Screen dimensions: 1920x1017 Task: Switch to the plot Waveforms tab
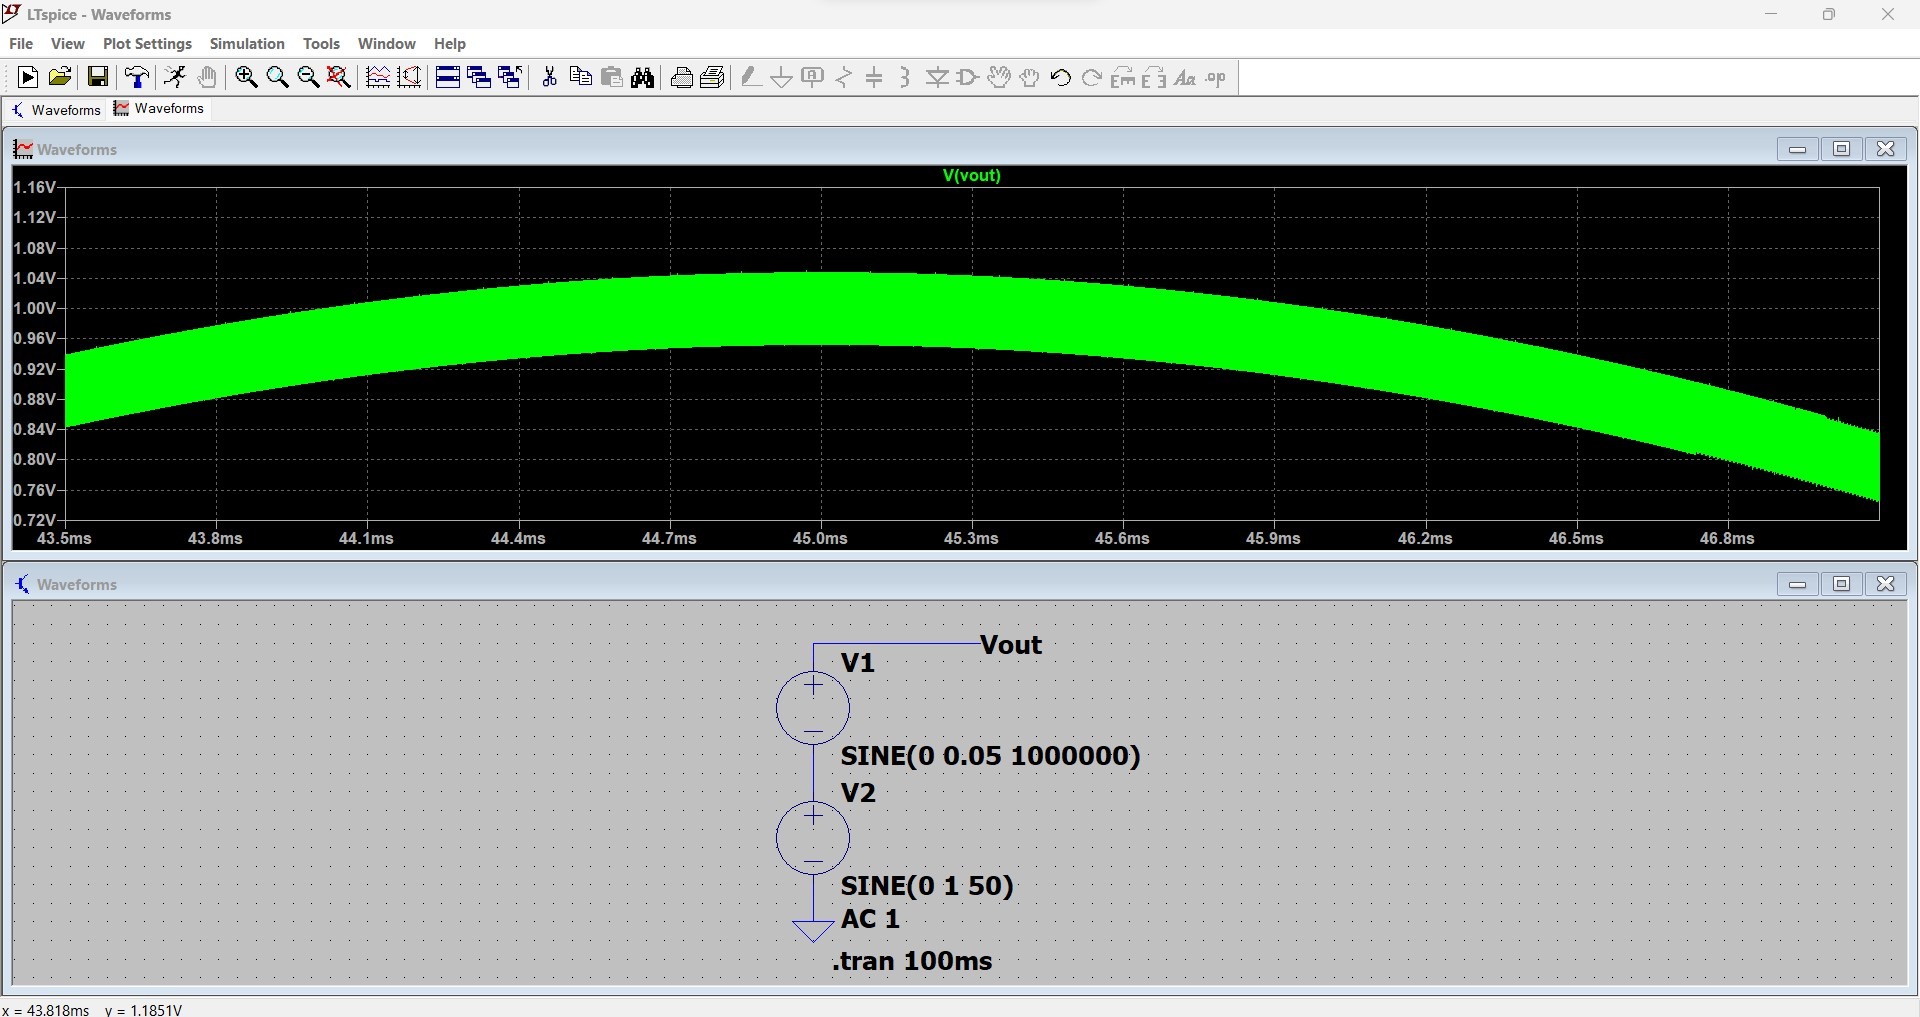click(160, 109)
